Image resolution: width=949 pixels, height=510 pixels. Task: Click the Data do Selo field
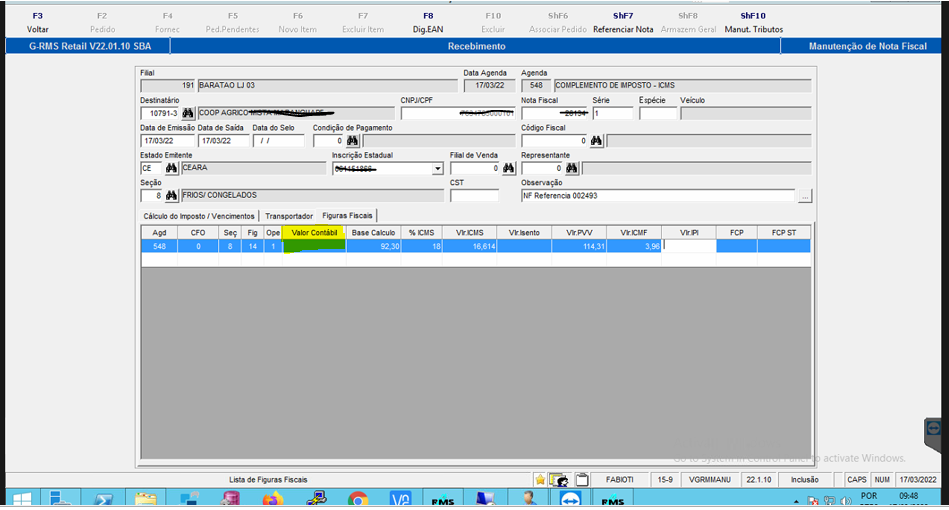(x=278, y=141)
